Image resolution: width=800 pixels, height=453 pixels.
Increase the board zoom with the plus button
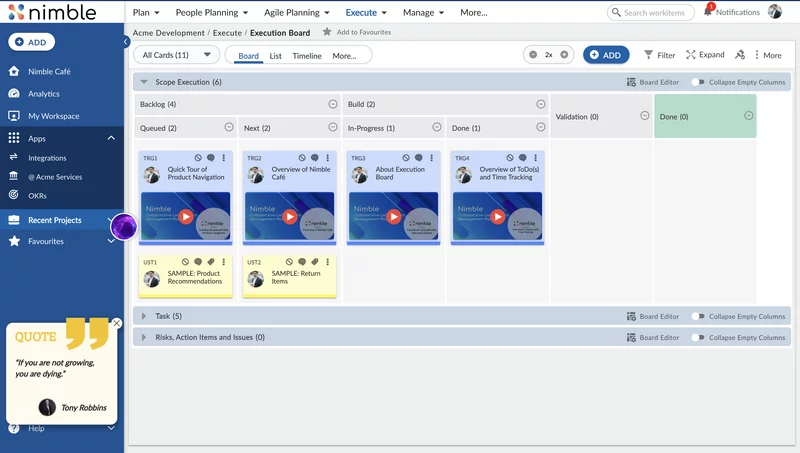click(x=564, y=55)
